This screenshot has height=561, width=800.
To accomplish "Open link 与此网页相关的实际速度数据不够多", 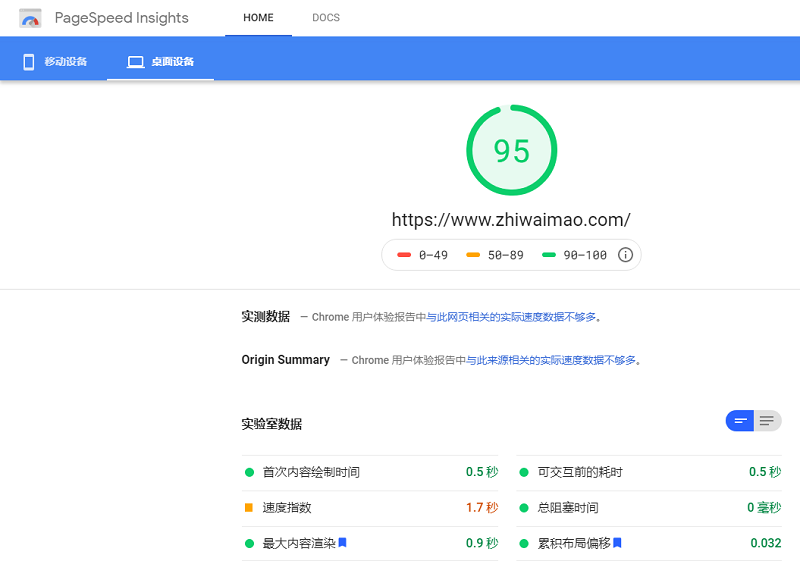I will 511,317.
